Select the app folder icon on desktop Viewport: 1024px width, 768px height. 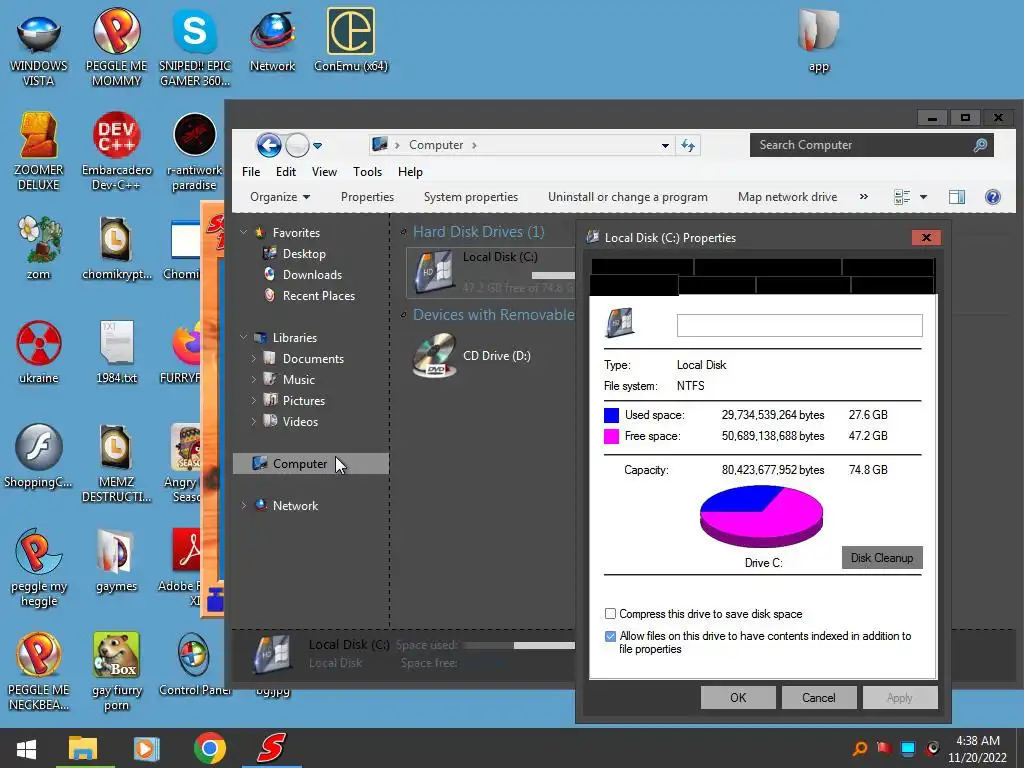818,40
